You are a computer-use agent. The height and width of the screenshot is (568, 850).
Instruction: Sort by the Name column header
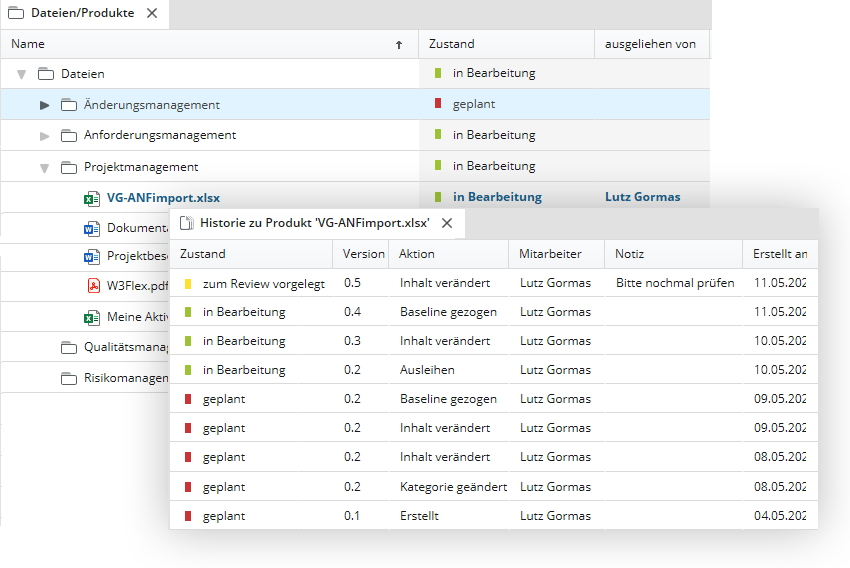[x=200, y=44]
